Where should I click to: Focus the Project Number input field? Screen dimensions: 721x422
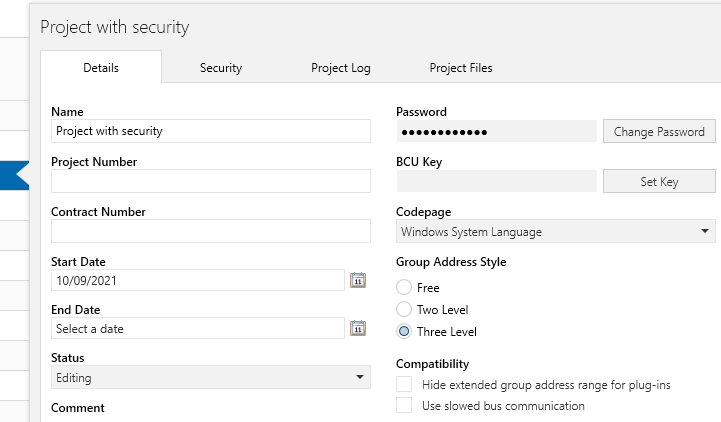point(211,181)
